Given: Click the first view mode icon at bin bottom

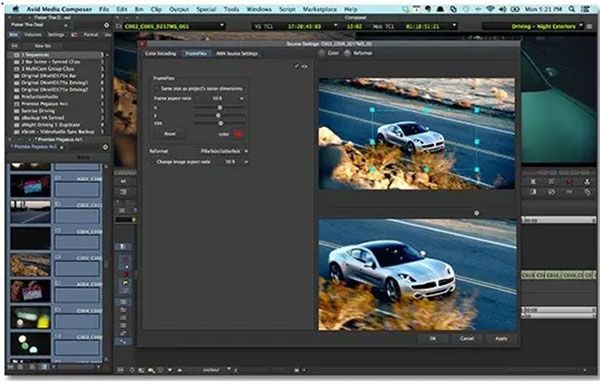Looking at the screenshot, I should 11,367.
